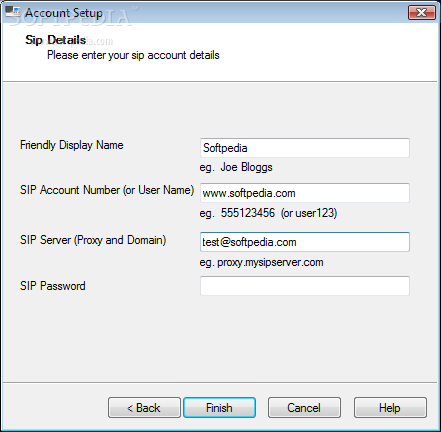Image resolution: width=441 pixels, height=432 pixels.
Task: Close the Account Setup dialog
Action: [x=422, y=13]
